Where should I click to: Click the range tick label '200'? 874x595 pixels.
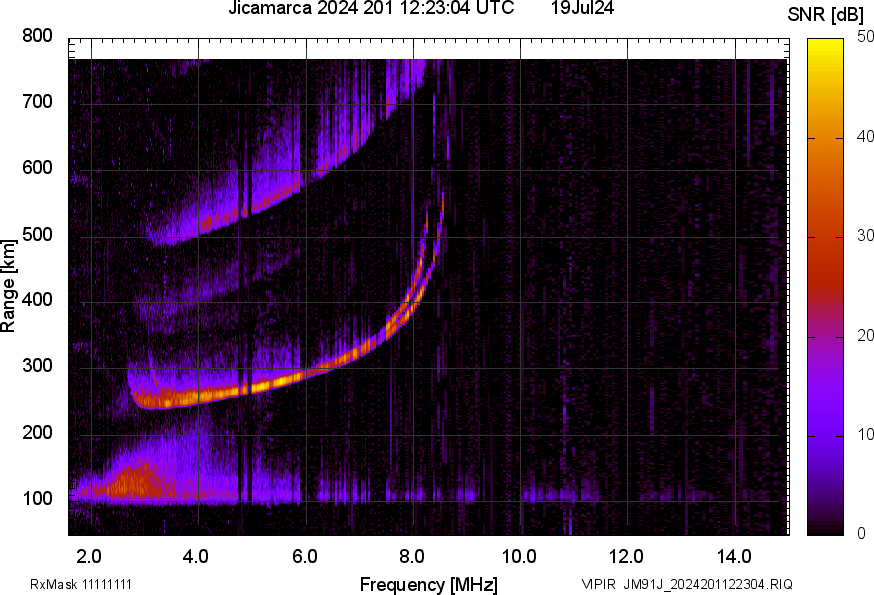pyautogui.click(x=37, y=432)
